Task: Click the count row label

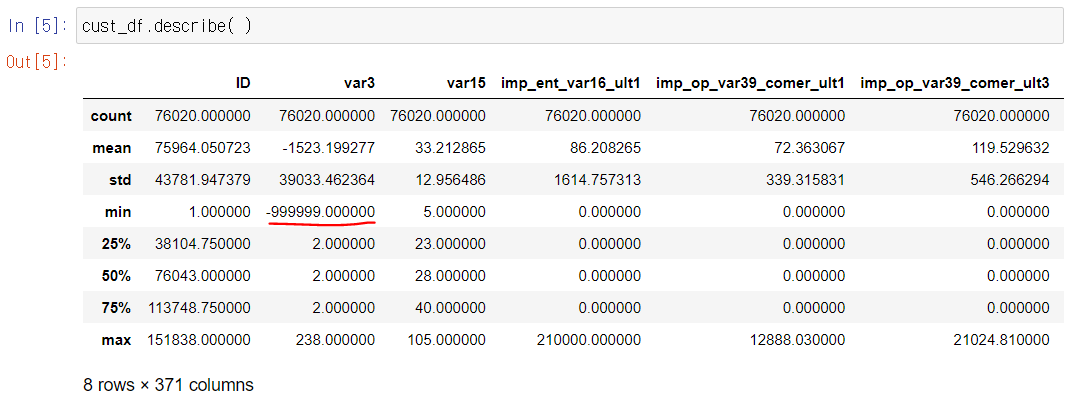Action: tap(111, 116)
